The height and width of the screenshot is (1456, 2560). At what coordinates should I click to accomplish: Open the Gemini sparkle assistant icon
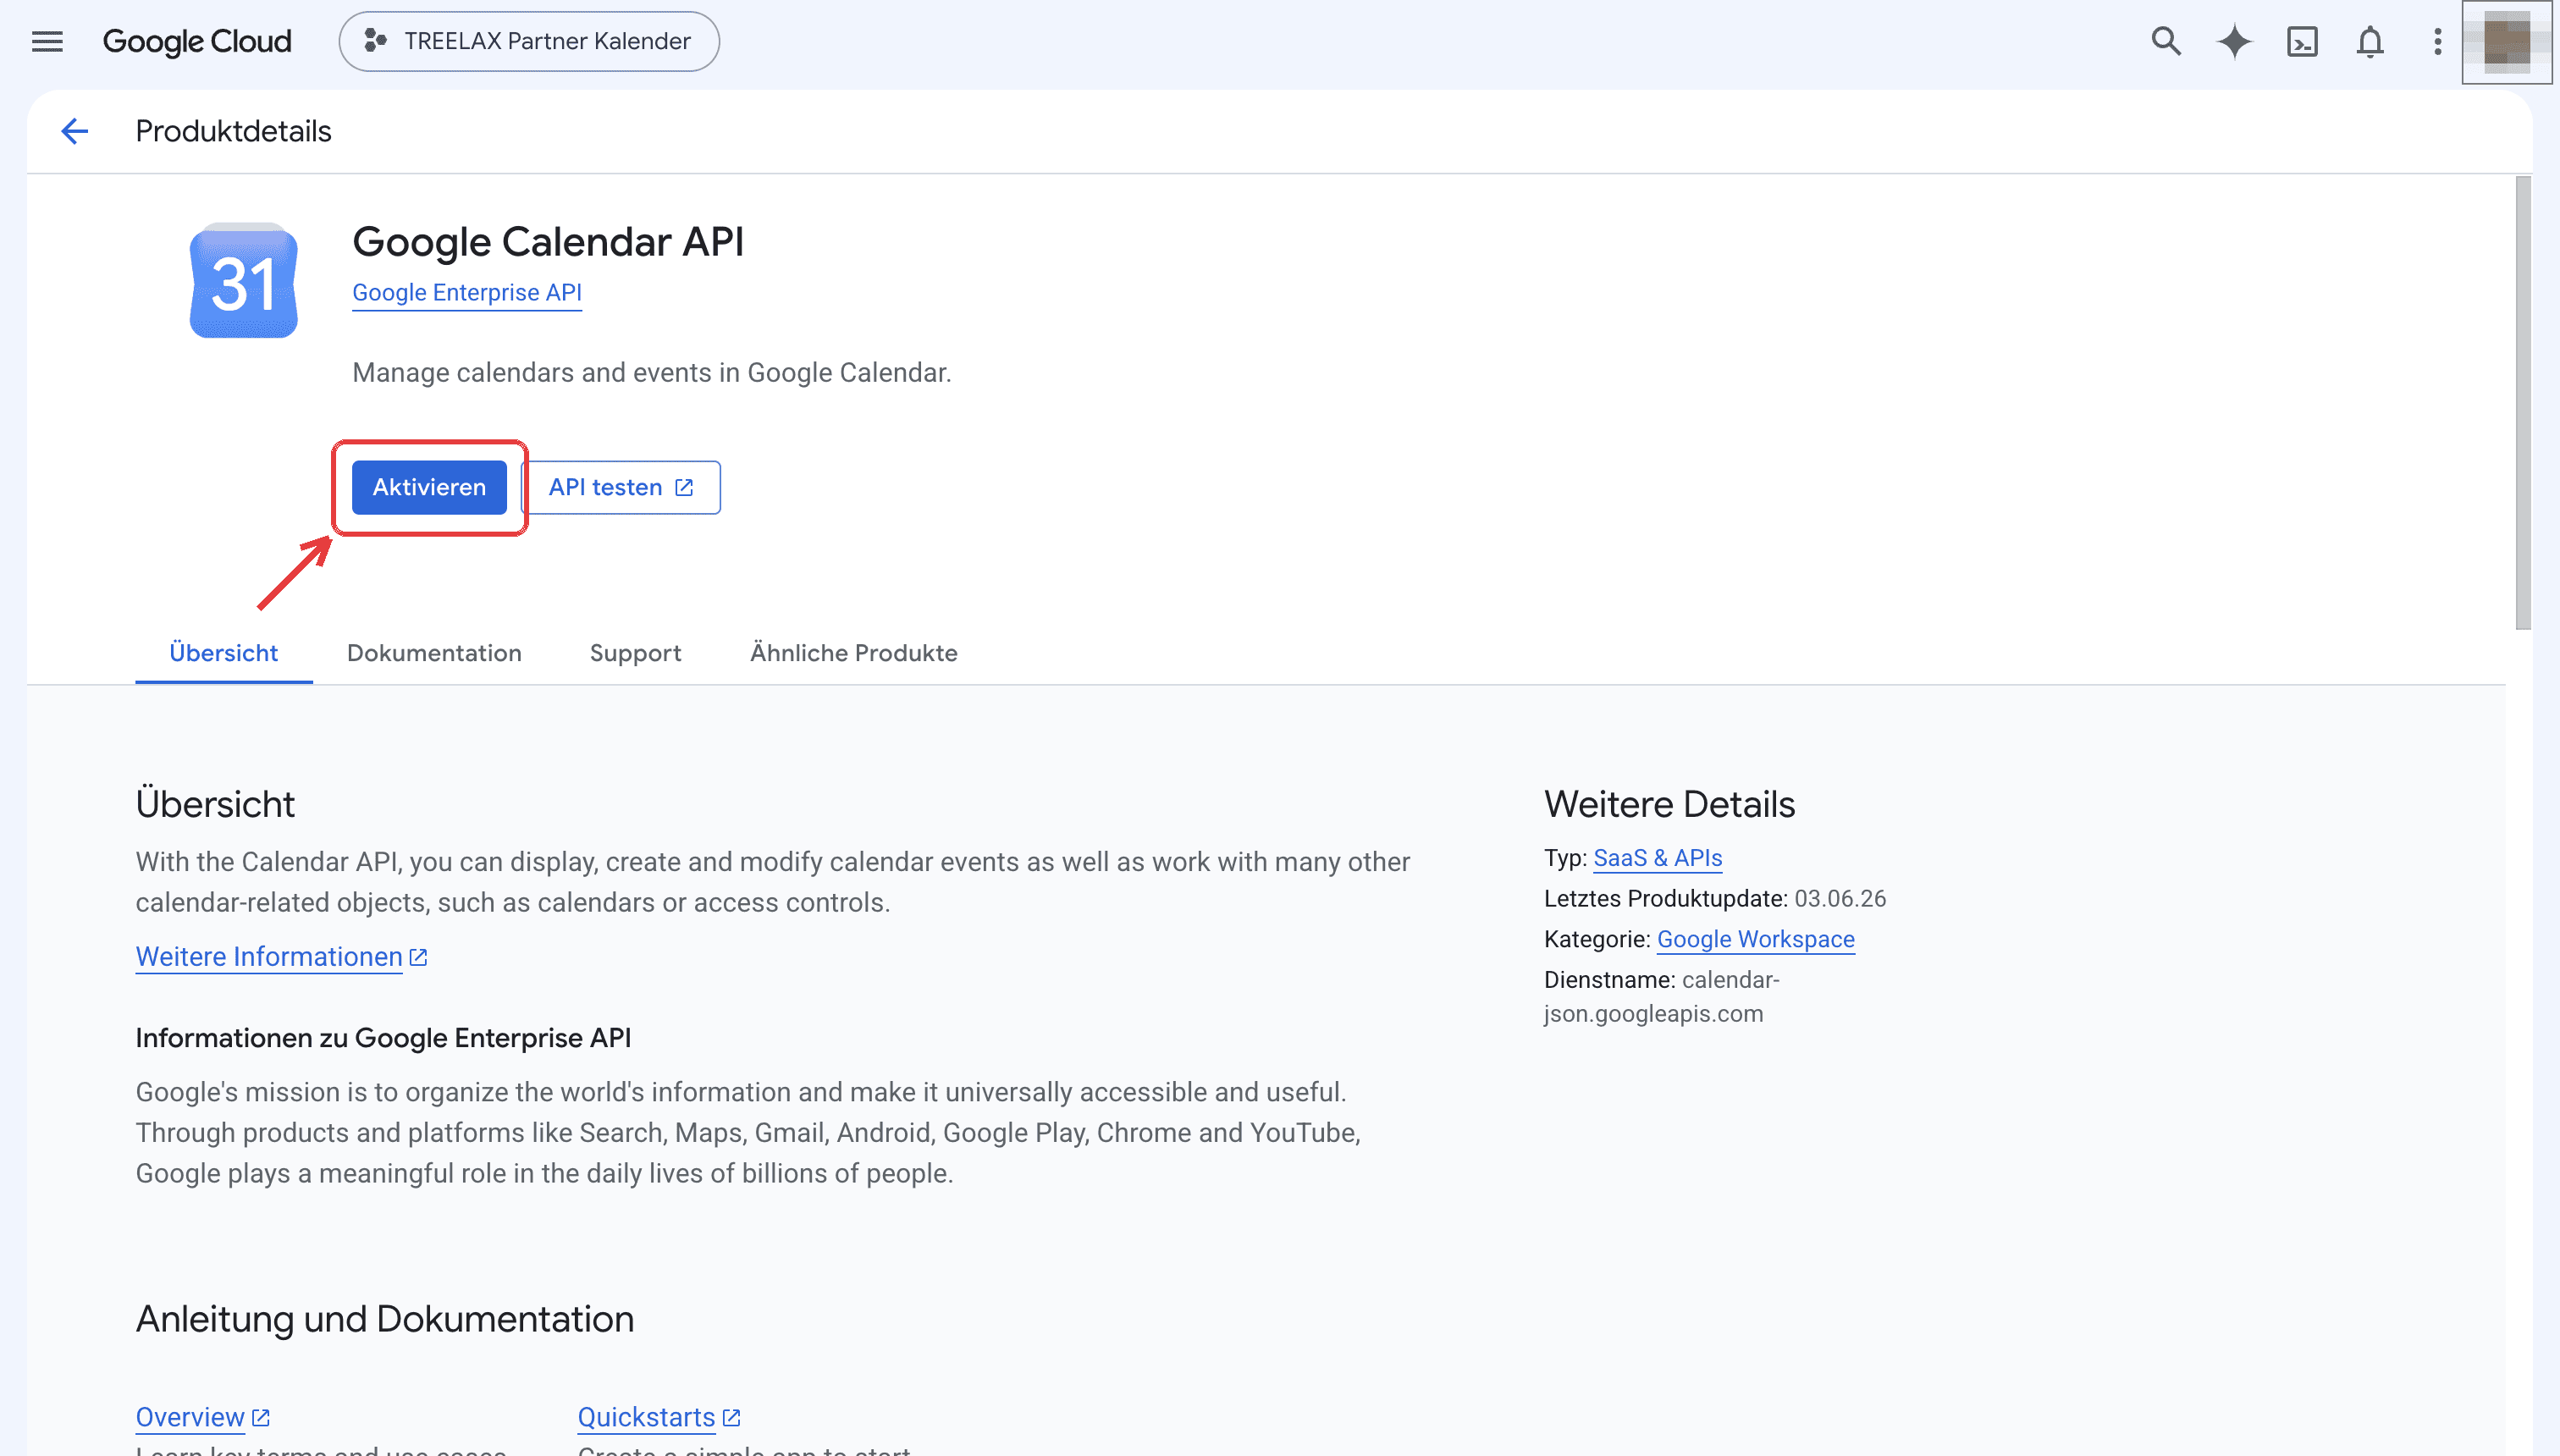click(2234, 41)
